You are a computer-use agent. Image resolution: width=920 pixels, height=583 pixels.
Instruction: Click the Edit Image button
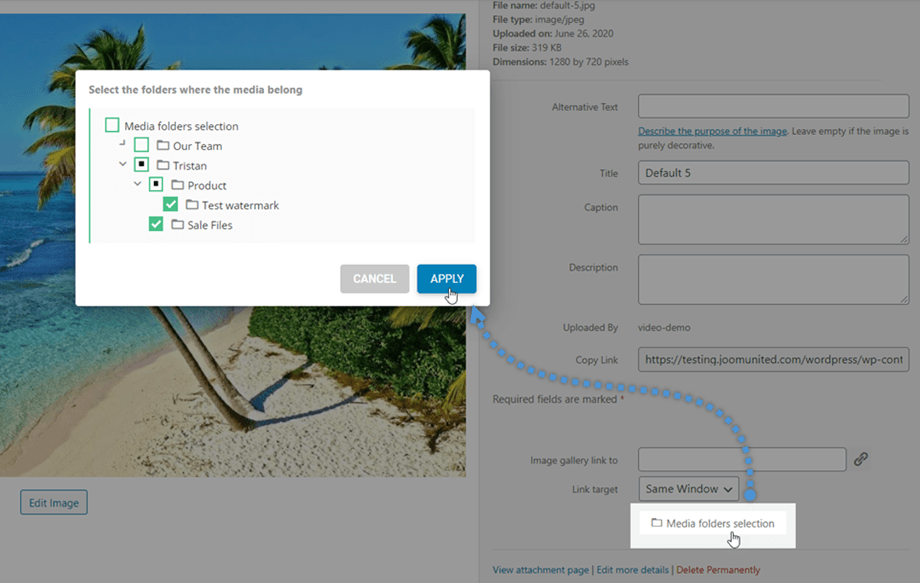pyautogui.click(x=54, y=503)
